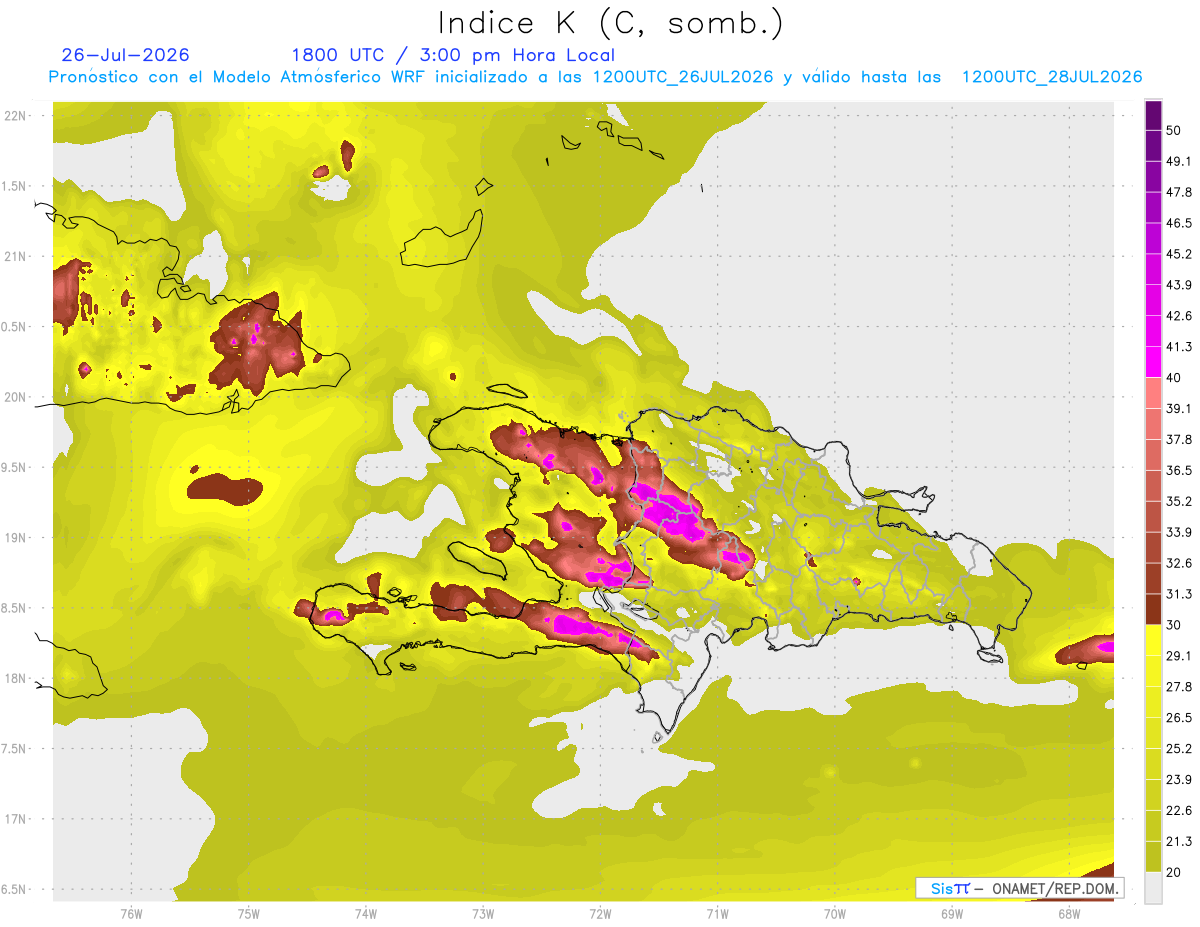Click the 'Indice K (C, somb.)' title
The width and height of the screenshot is (1200, 927).
click(610, 23)
